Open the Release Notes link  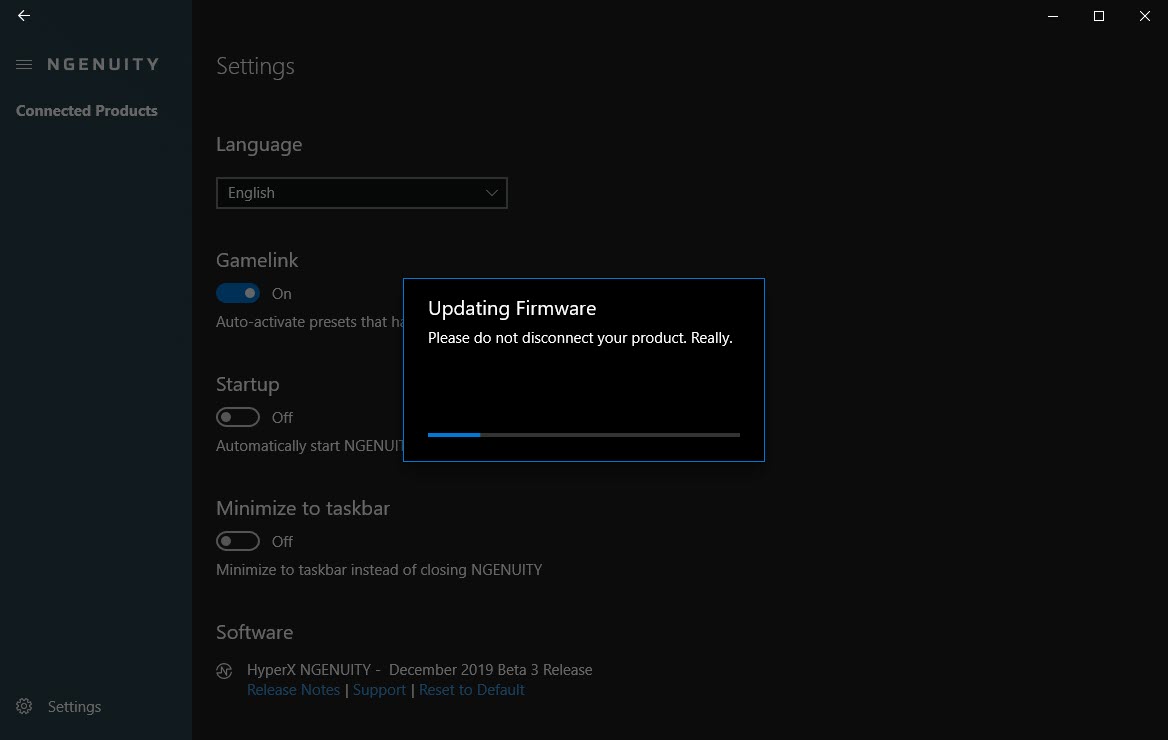(x=293, y=690)
